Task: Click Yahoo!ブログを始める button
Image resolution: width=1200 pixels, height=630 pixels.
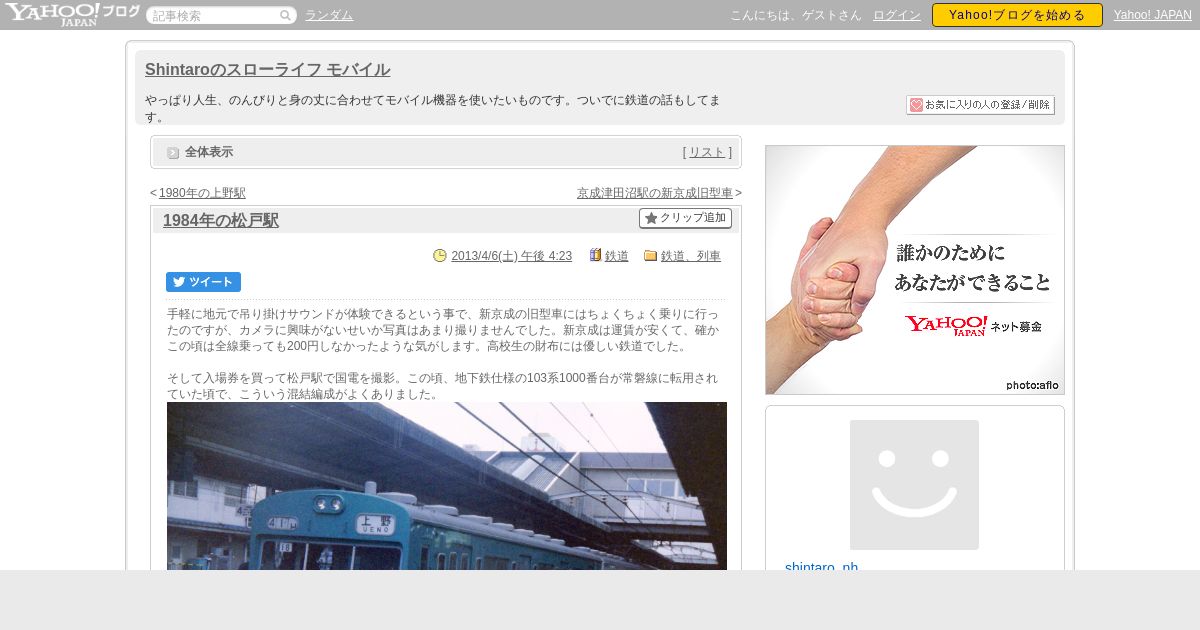Action: (1017, 15)
